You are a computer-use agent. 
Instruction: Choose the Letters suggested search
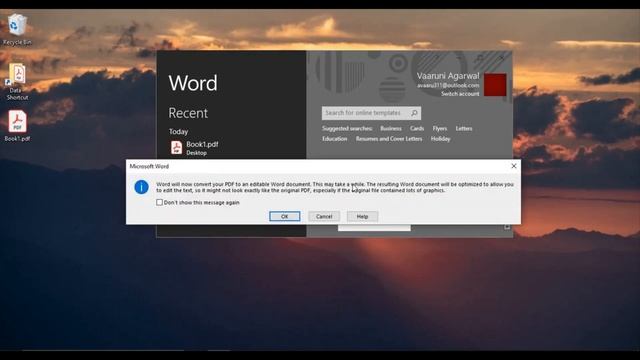click(464, 129)
